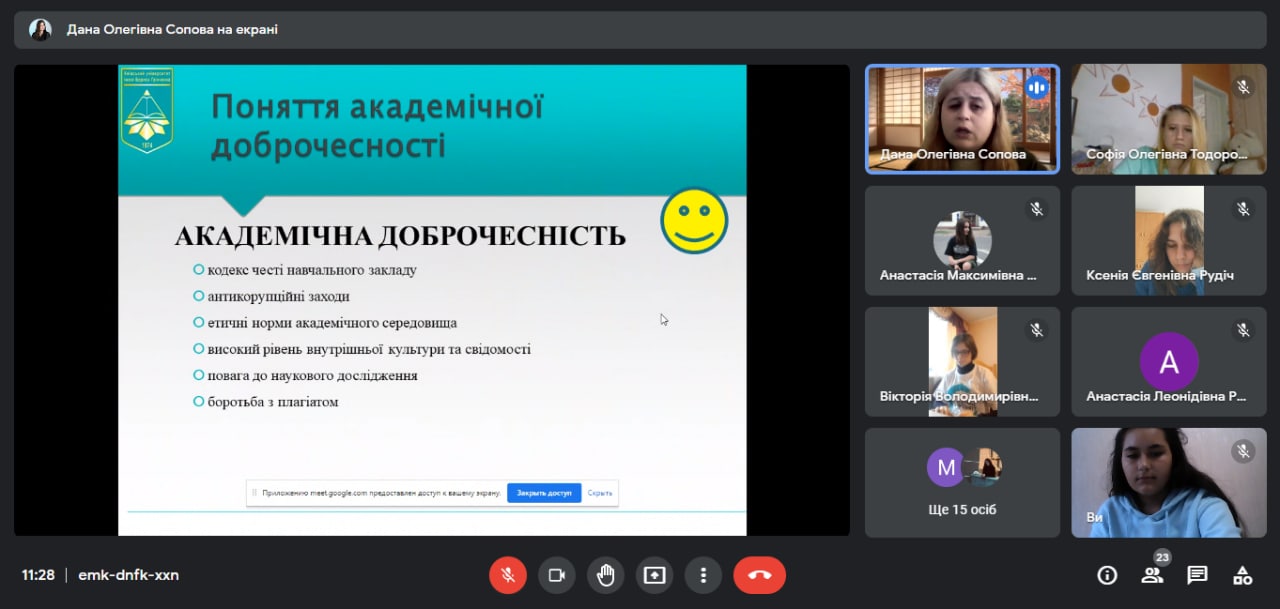Click the screen-share notice text about meet.google.com
The image size is (1280, 609).
tap(382, 493)
